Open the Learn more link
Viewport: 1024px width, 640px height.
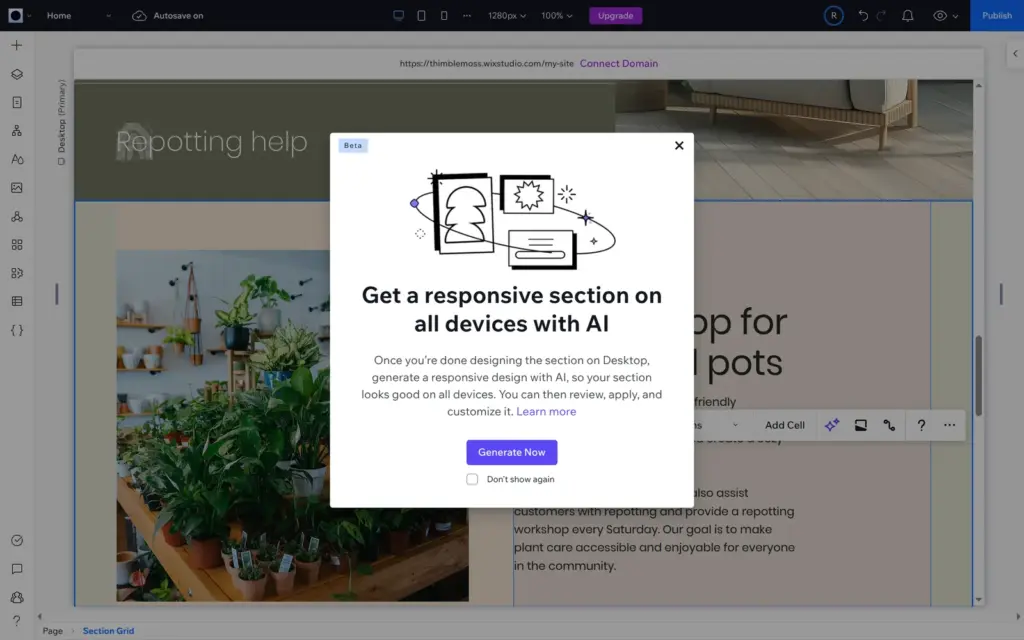(546, 411)
